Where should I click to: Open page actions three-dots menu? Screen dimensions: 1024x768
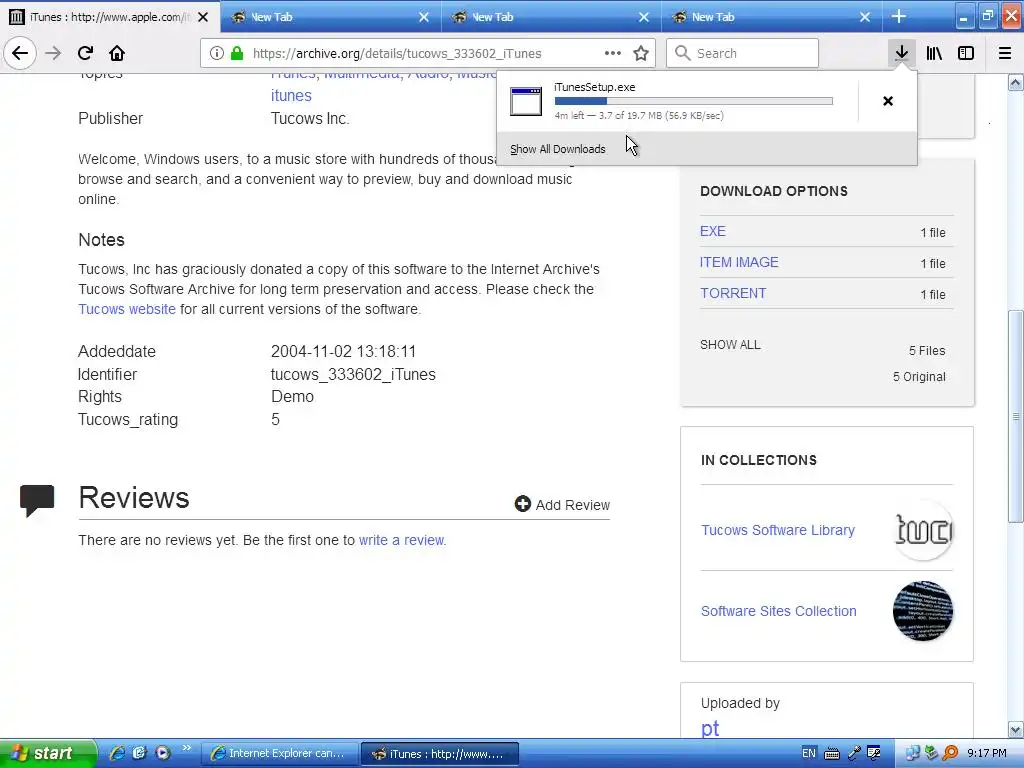pos(613,54)
